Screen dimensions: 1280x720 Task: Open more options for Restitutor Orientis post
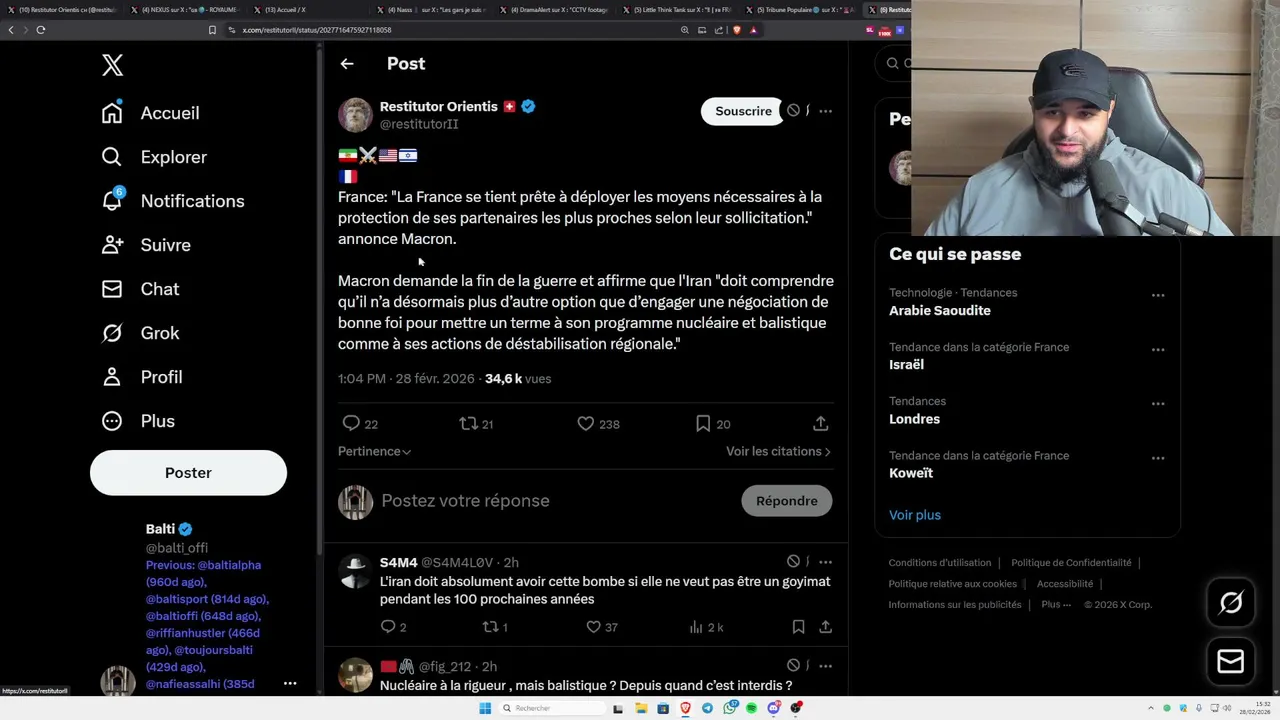[x=825, y=111]
